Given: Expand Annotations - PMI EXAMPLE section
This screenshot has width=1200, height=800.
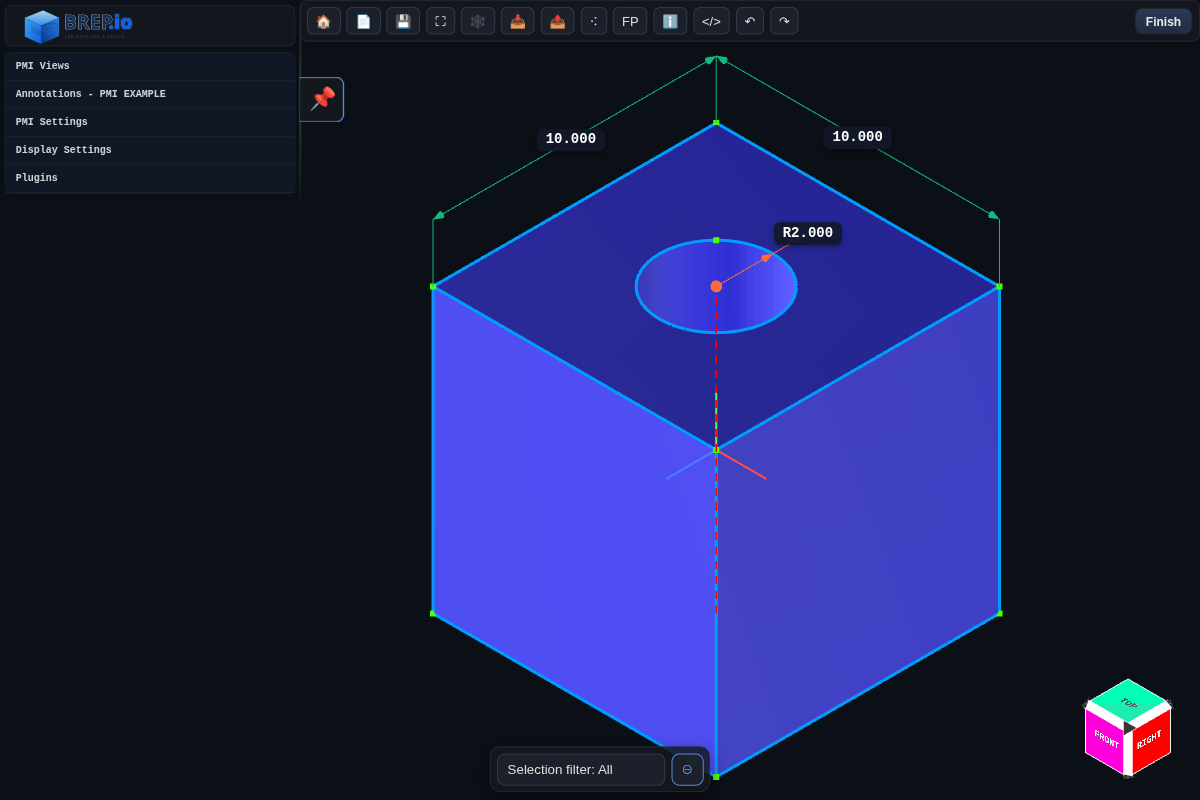Looking at the screenshot, I should point(150,94).
